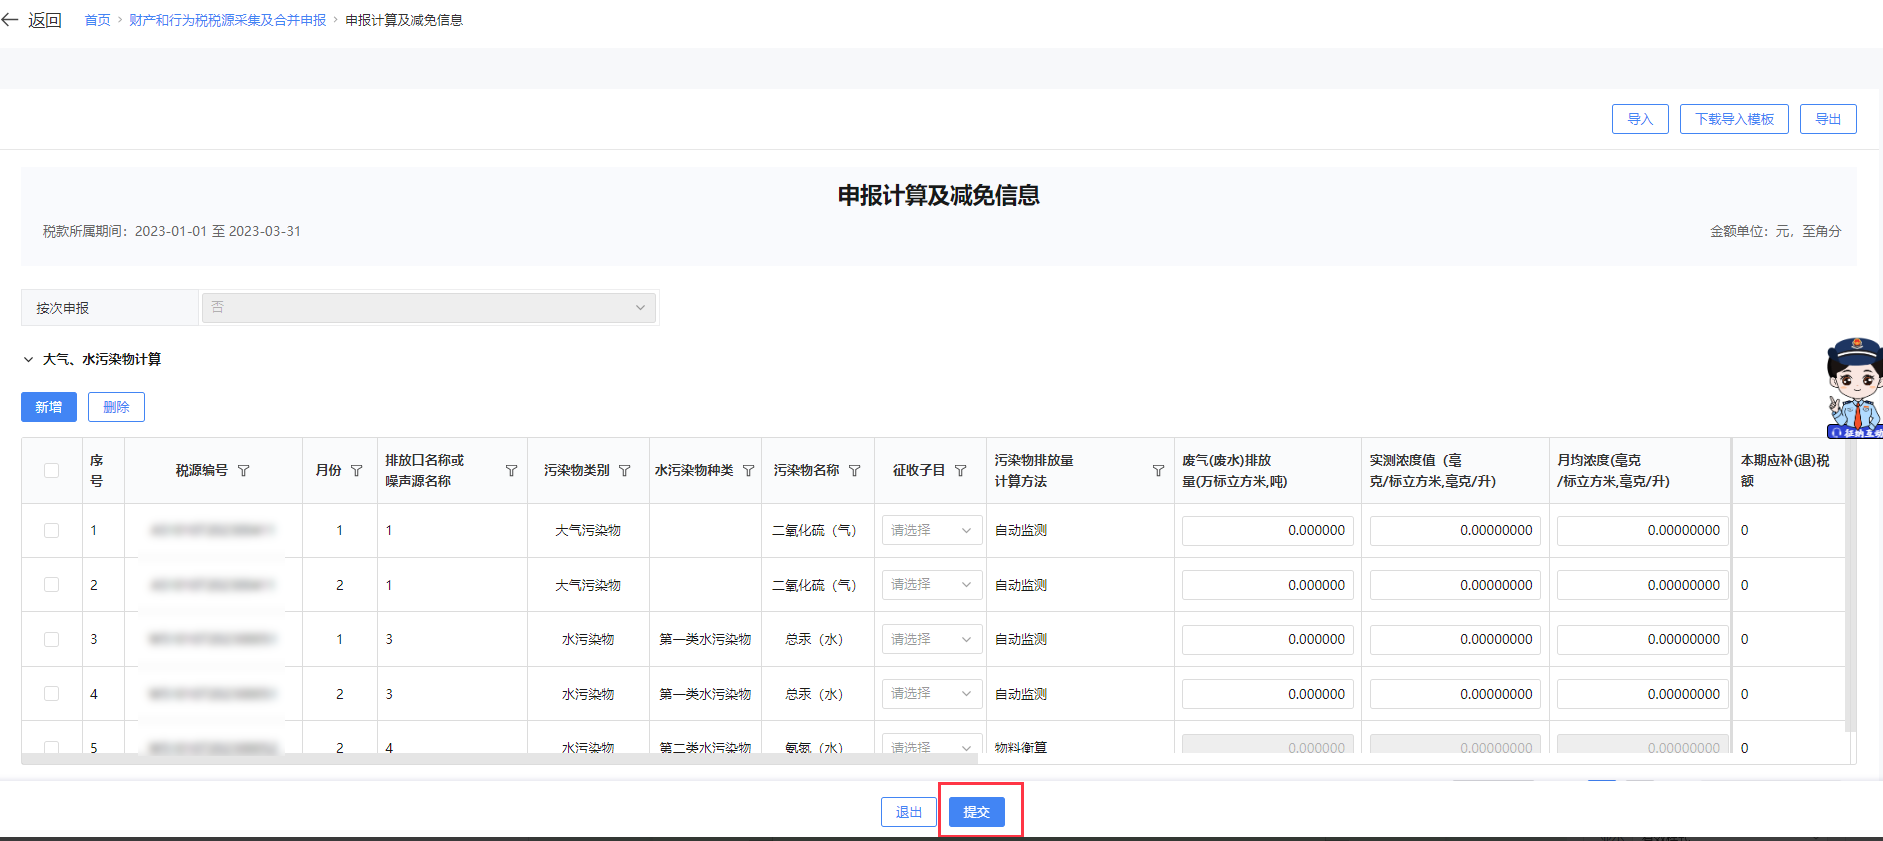This screenshot has width=1883, height=841.
Task: Click the 导入 button
Action: click(1640, 119)
